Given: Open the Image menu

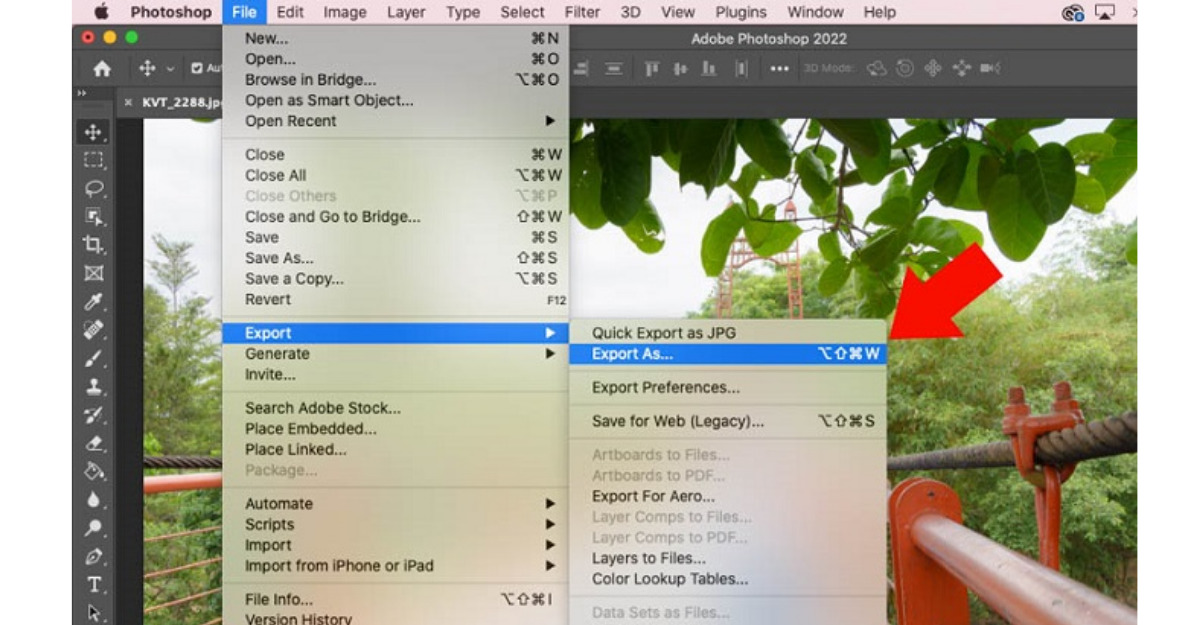Looking at the screenshot, I should [345, 13].
